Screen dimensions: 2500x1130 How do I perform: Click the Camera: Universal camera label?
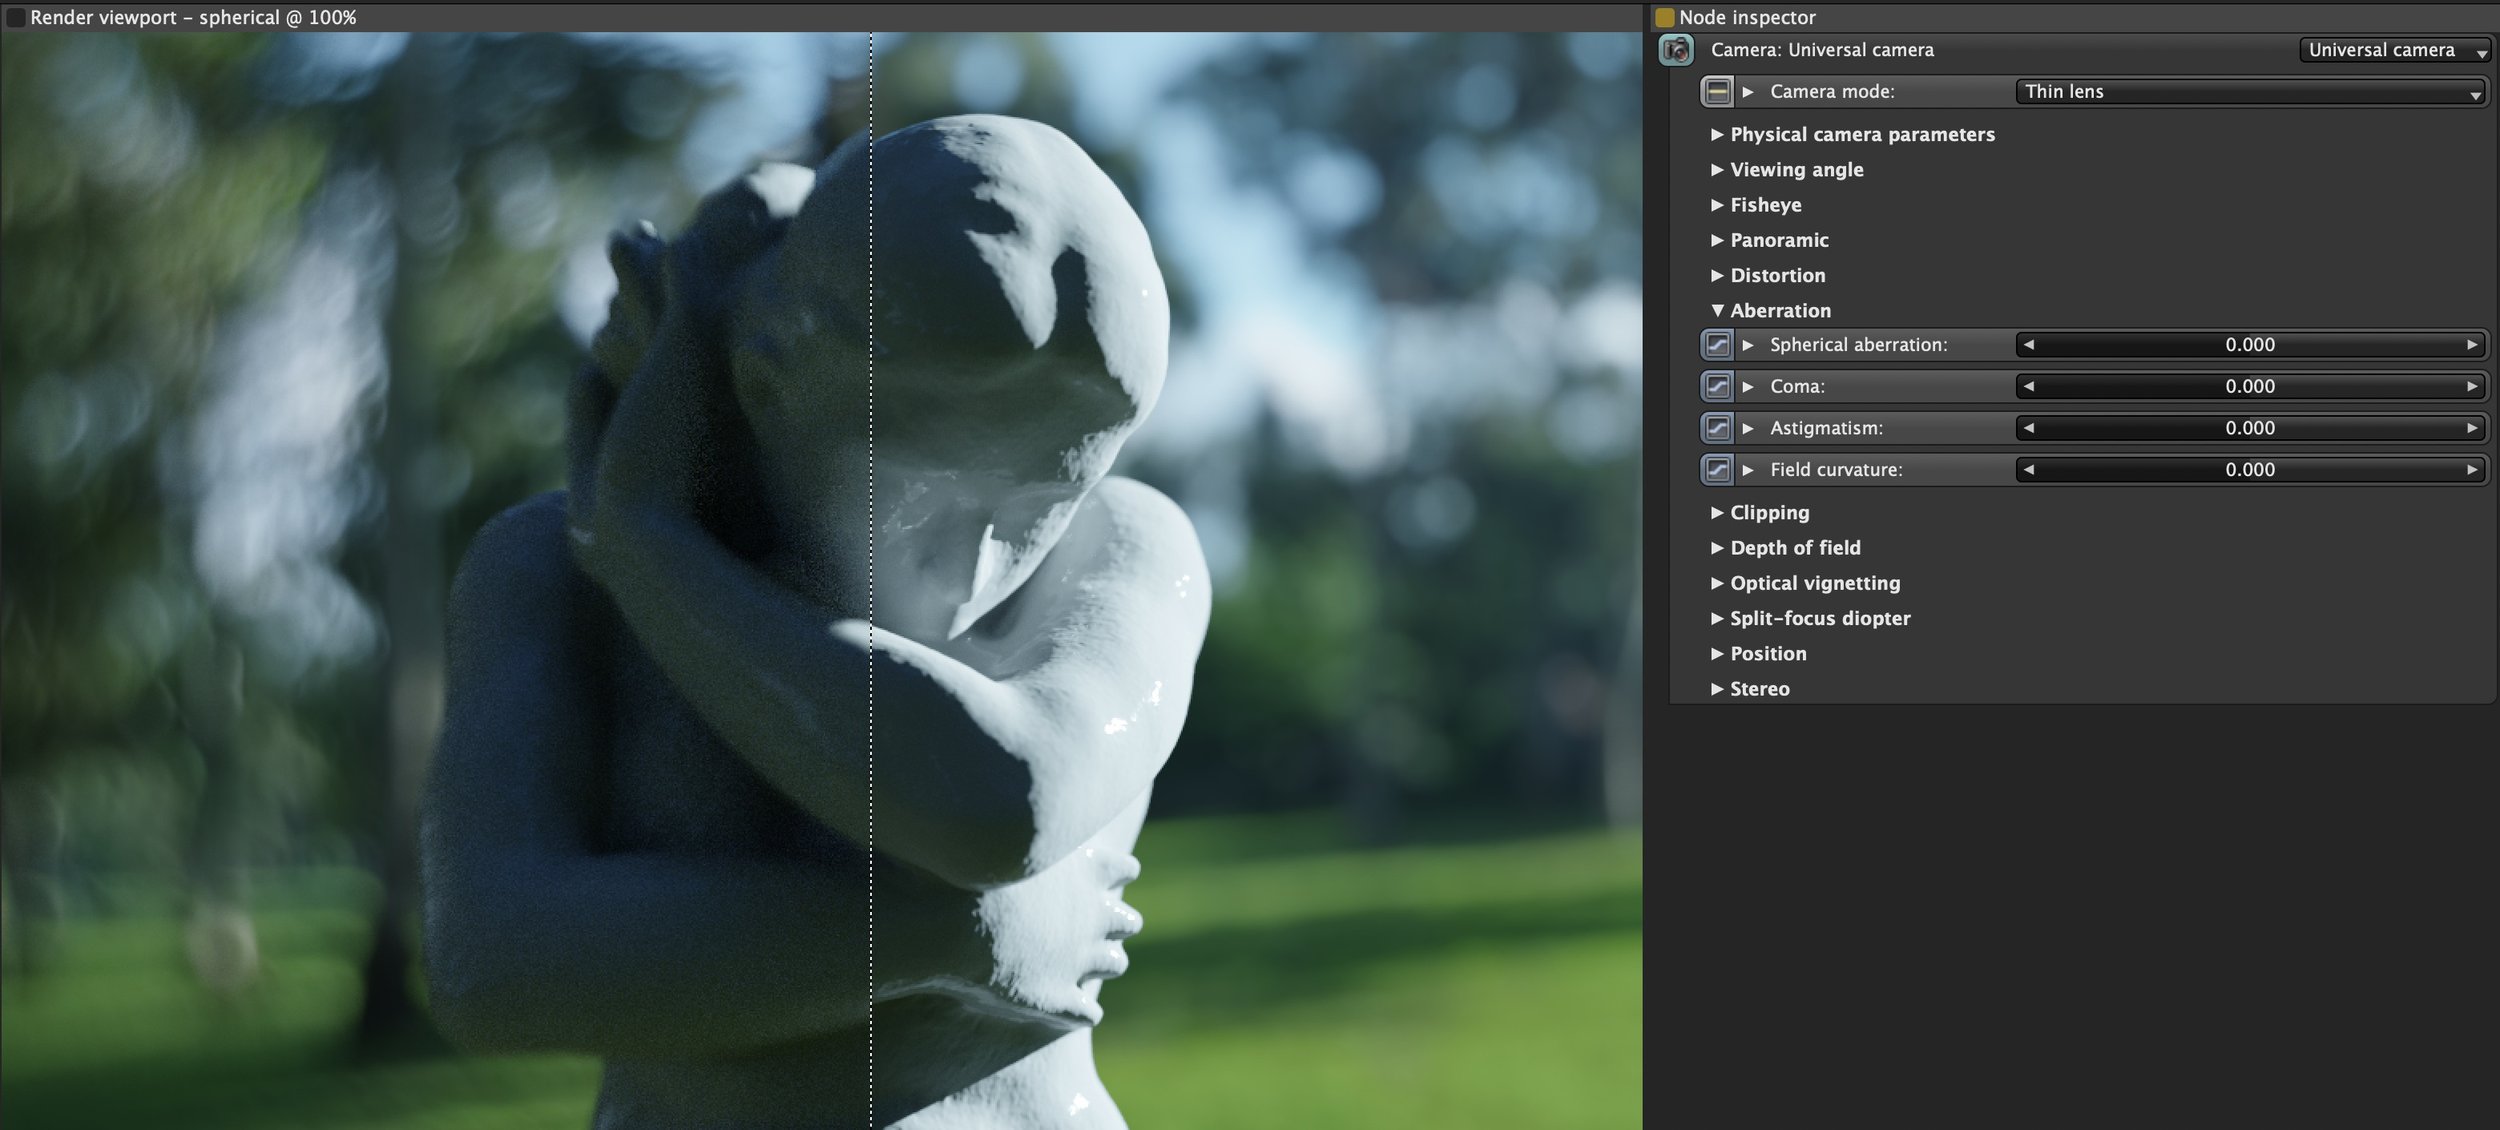pos(1822,50)
